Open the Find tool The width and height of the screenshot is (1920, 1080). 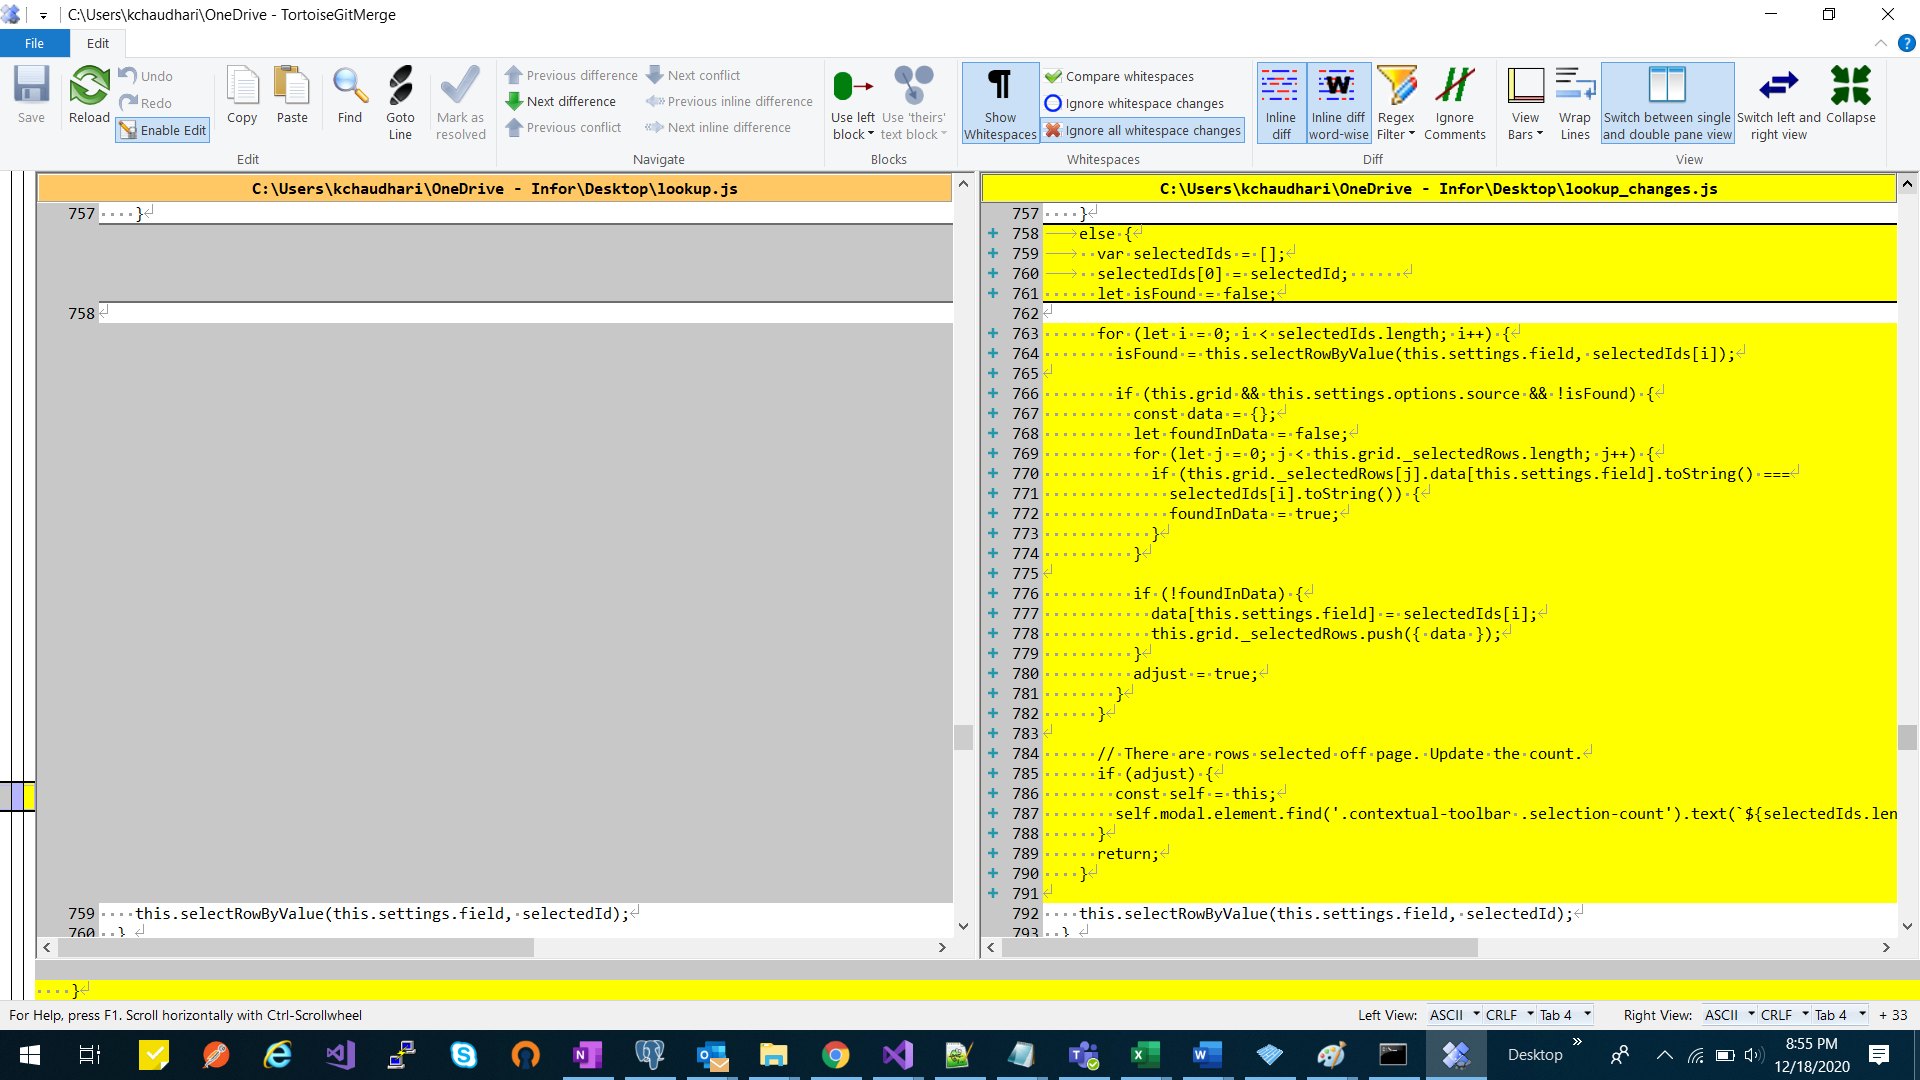[350, 96]
